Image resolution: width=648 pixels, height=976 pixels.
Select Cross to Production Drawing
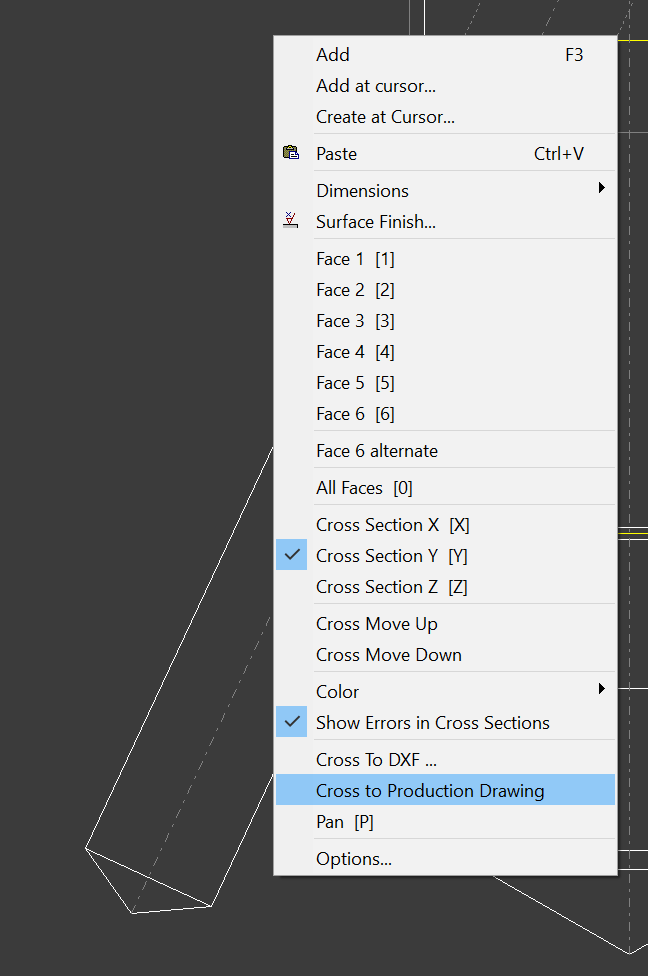click(445, 791)
